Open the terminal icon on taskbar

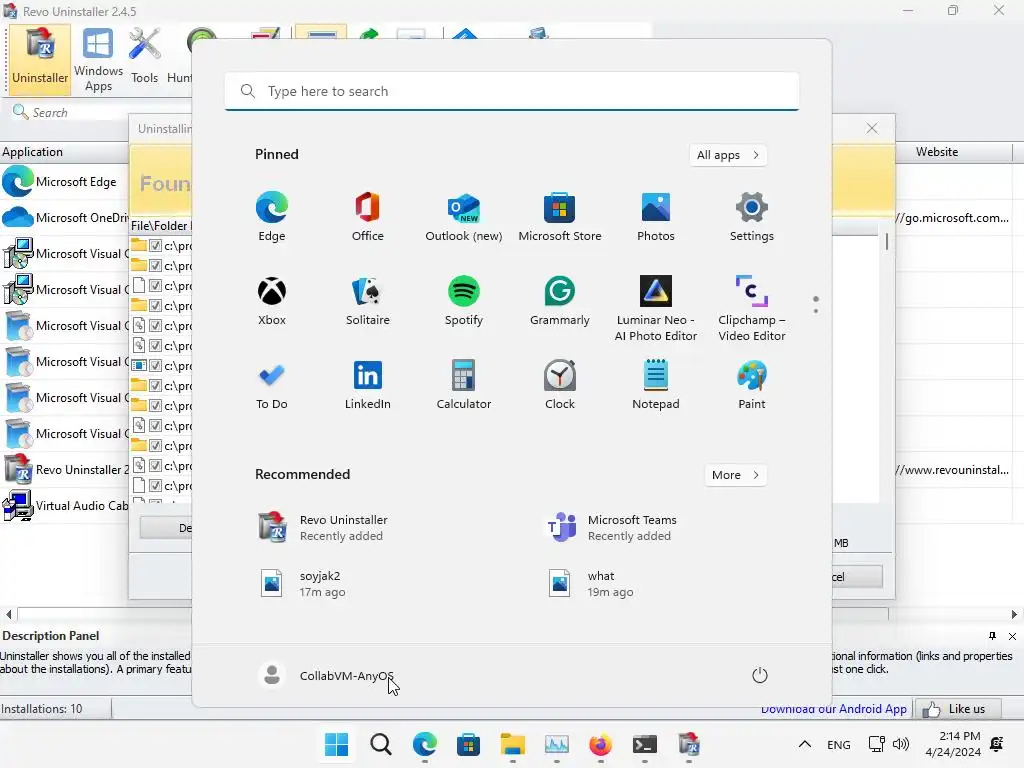click(645, 744)
